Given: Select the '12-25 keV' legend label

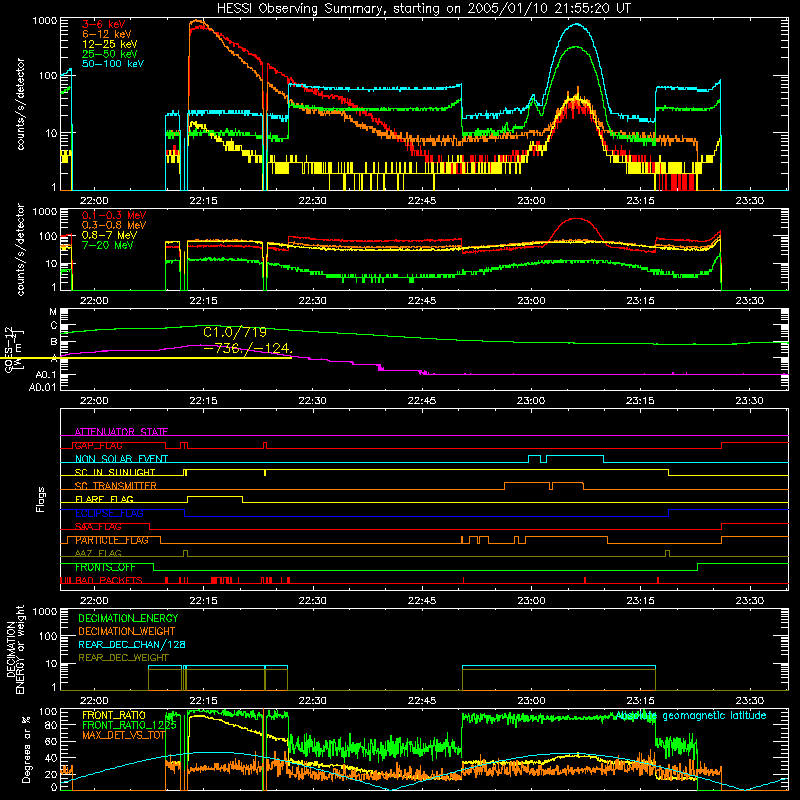Looking at the screenshot, I should (110, 44).
